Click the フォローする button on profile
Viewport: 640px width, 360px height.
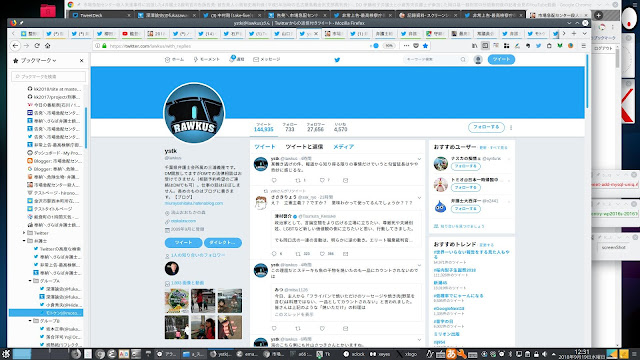pyautogui.click(x=486, y=127)
